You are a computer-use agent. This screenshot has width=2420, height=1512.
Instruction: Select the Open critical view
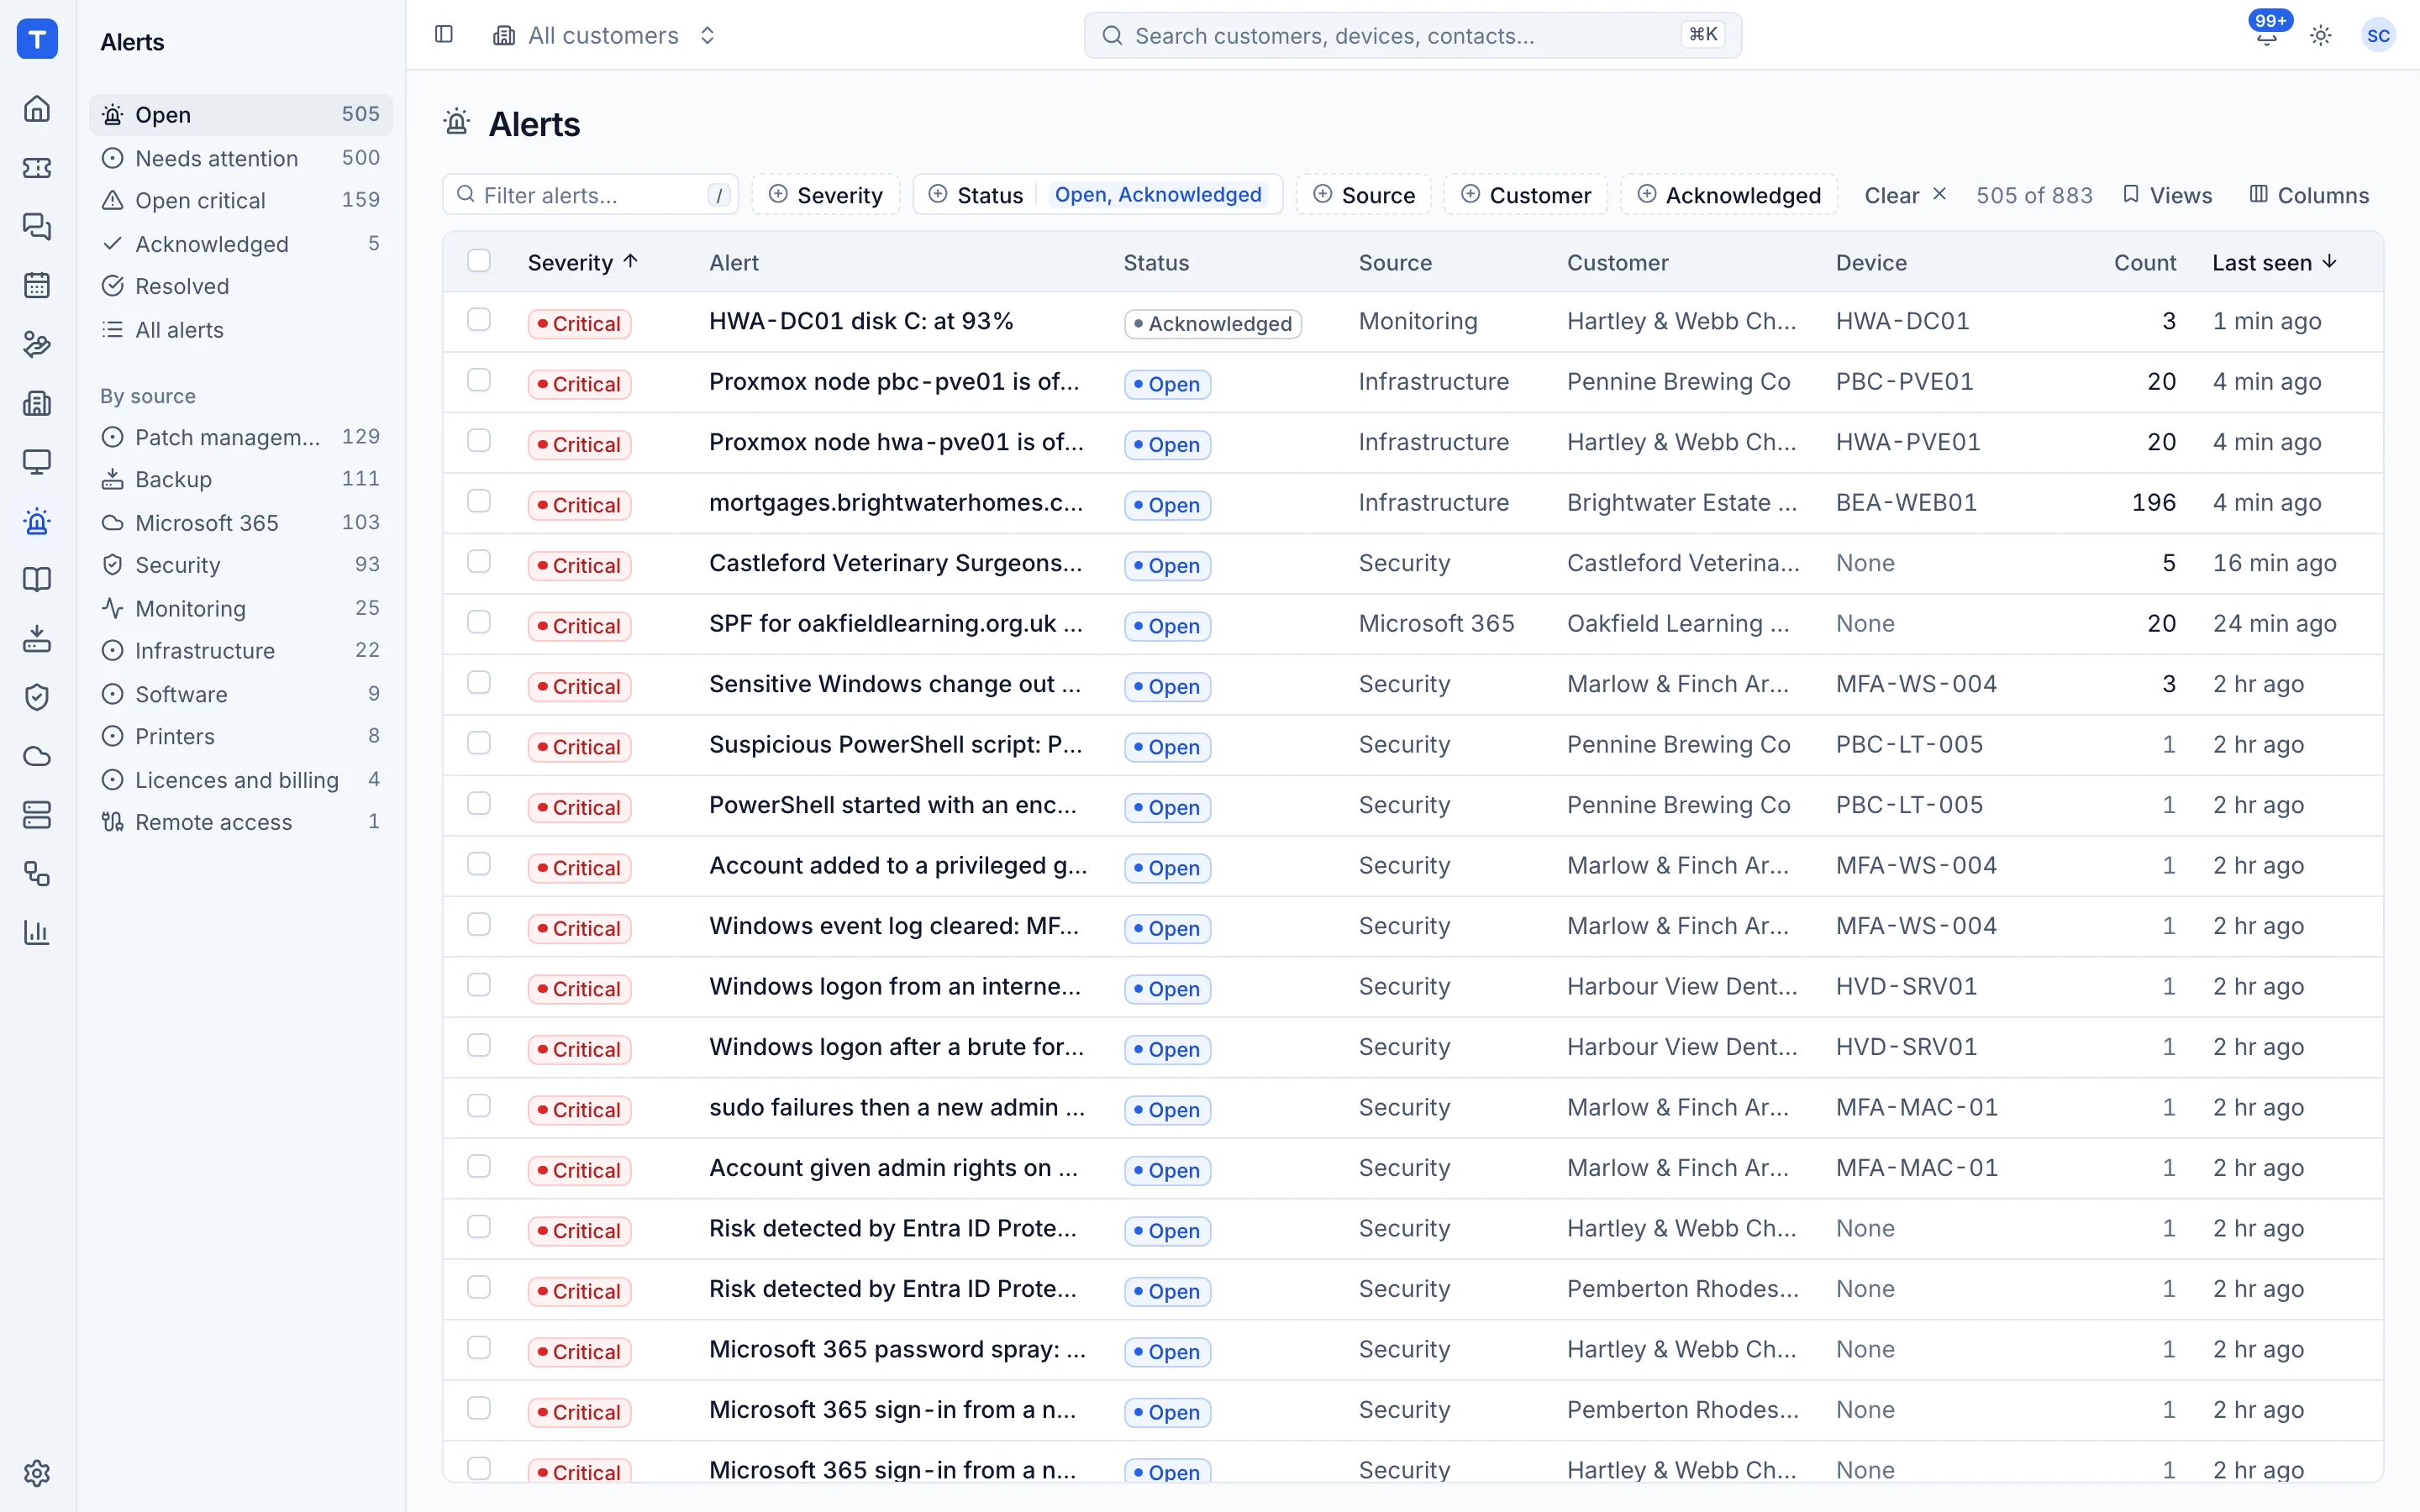241,200
